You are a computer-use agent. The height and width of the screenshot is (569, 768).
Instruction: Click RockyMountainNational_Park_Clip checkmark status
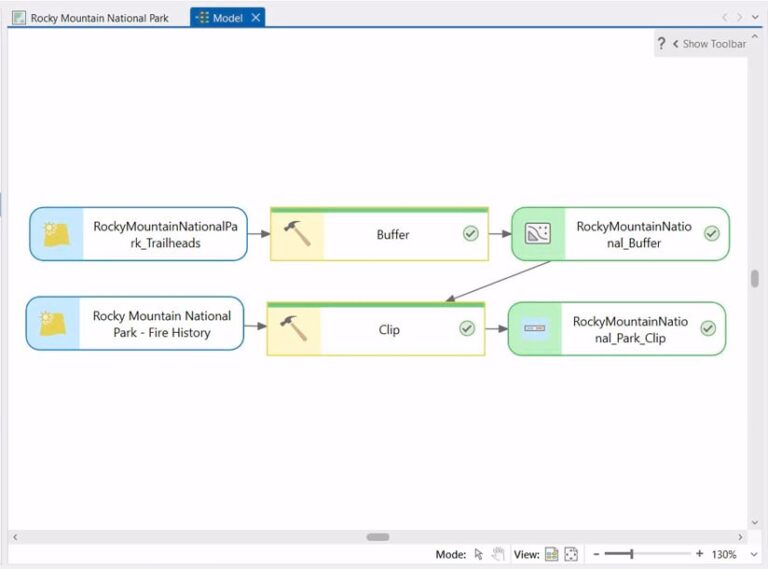(x=708, y=329)
